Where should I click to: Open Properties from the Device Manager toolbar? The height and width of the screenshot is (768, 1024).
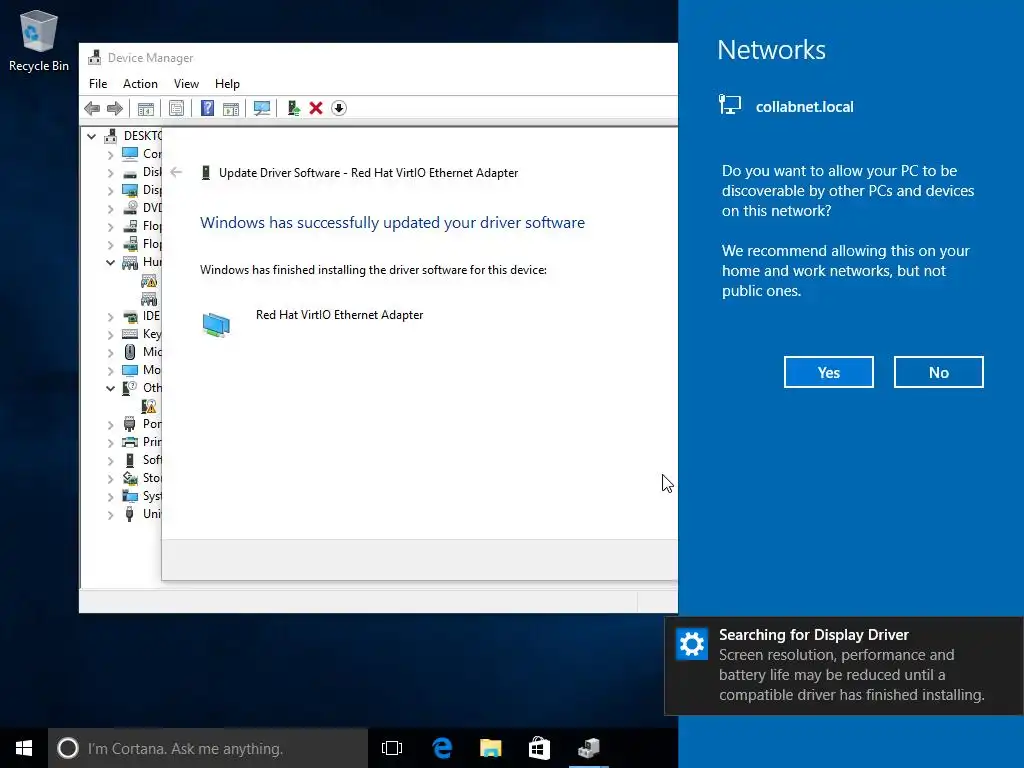tap(176, 108)
